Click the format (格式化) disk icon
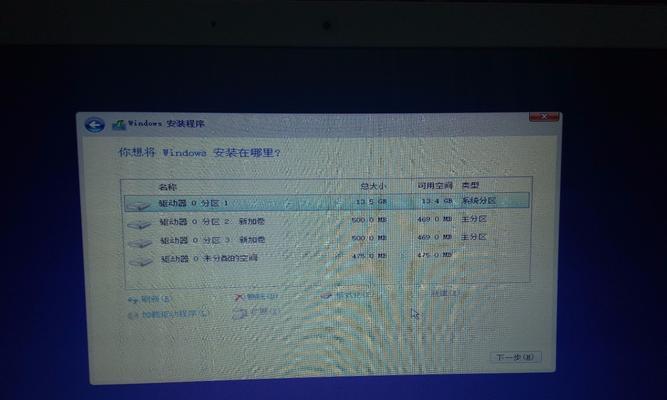667x400 pixels. (x=326, y=295)
